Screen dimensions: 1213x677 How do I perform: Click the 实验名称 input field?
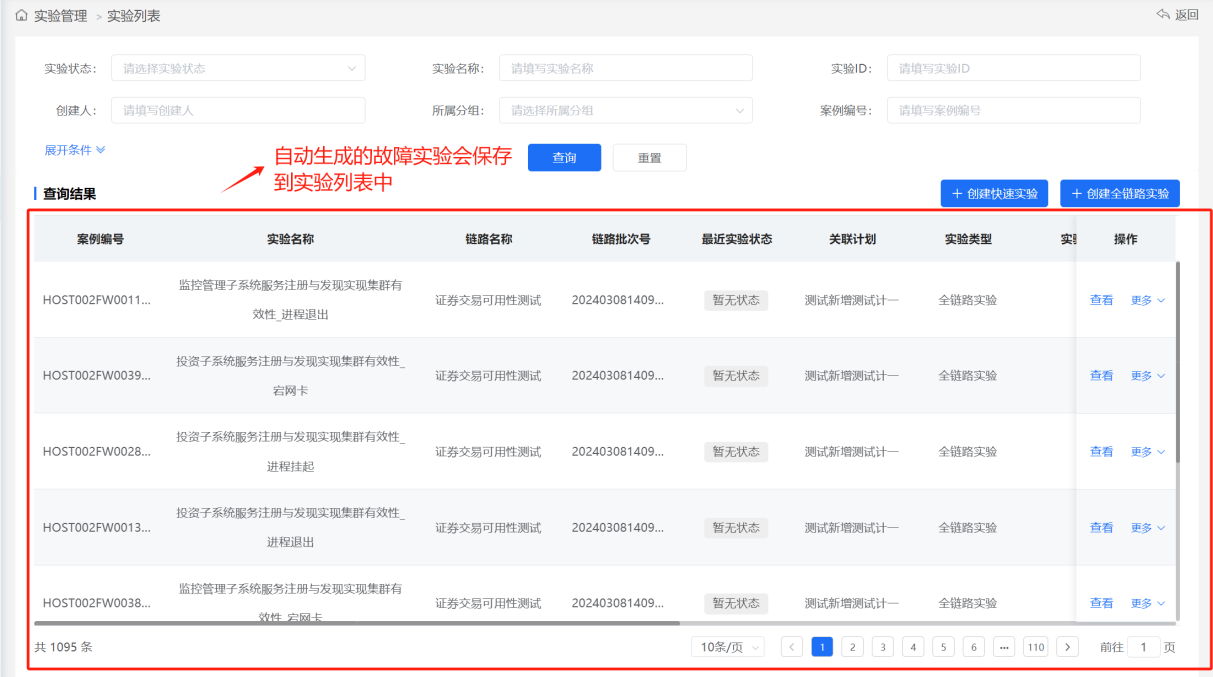(626, 68)
